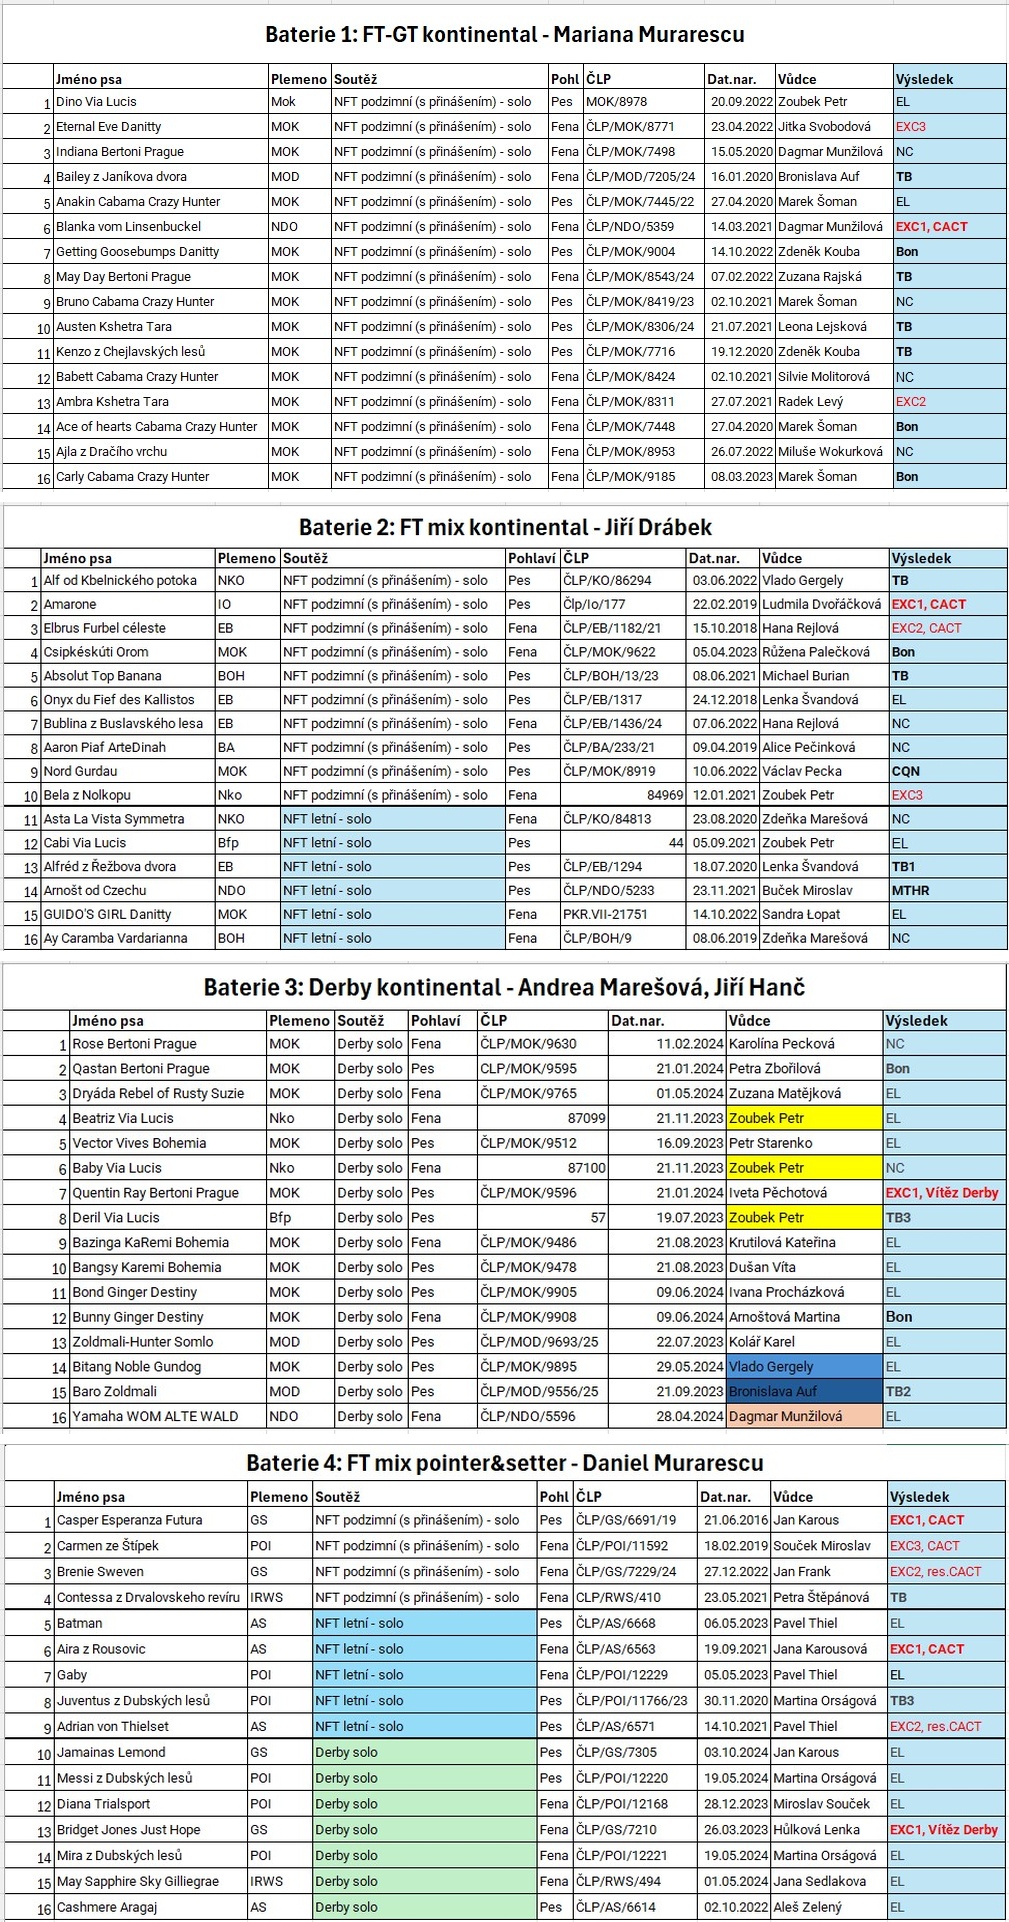Click the 'Alf od Kbelnického potoka' cell

click(x=127, y=581)
